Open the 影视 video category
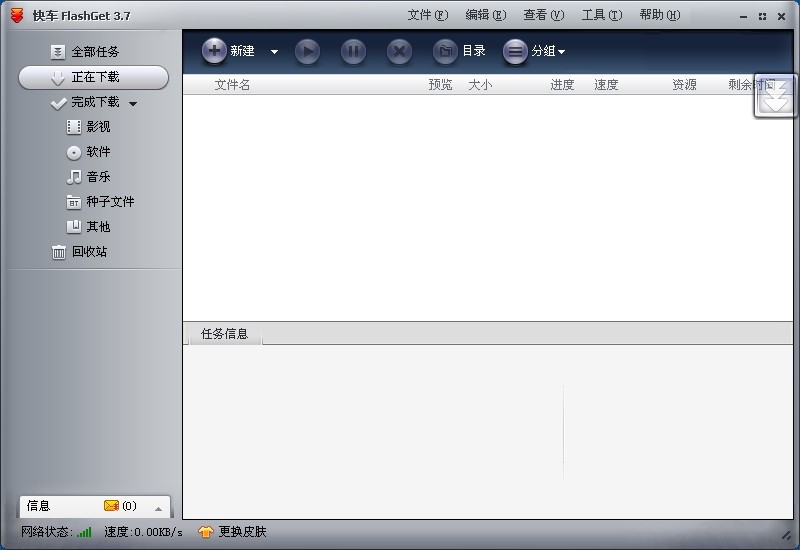 (98, 127)
